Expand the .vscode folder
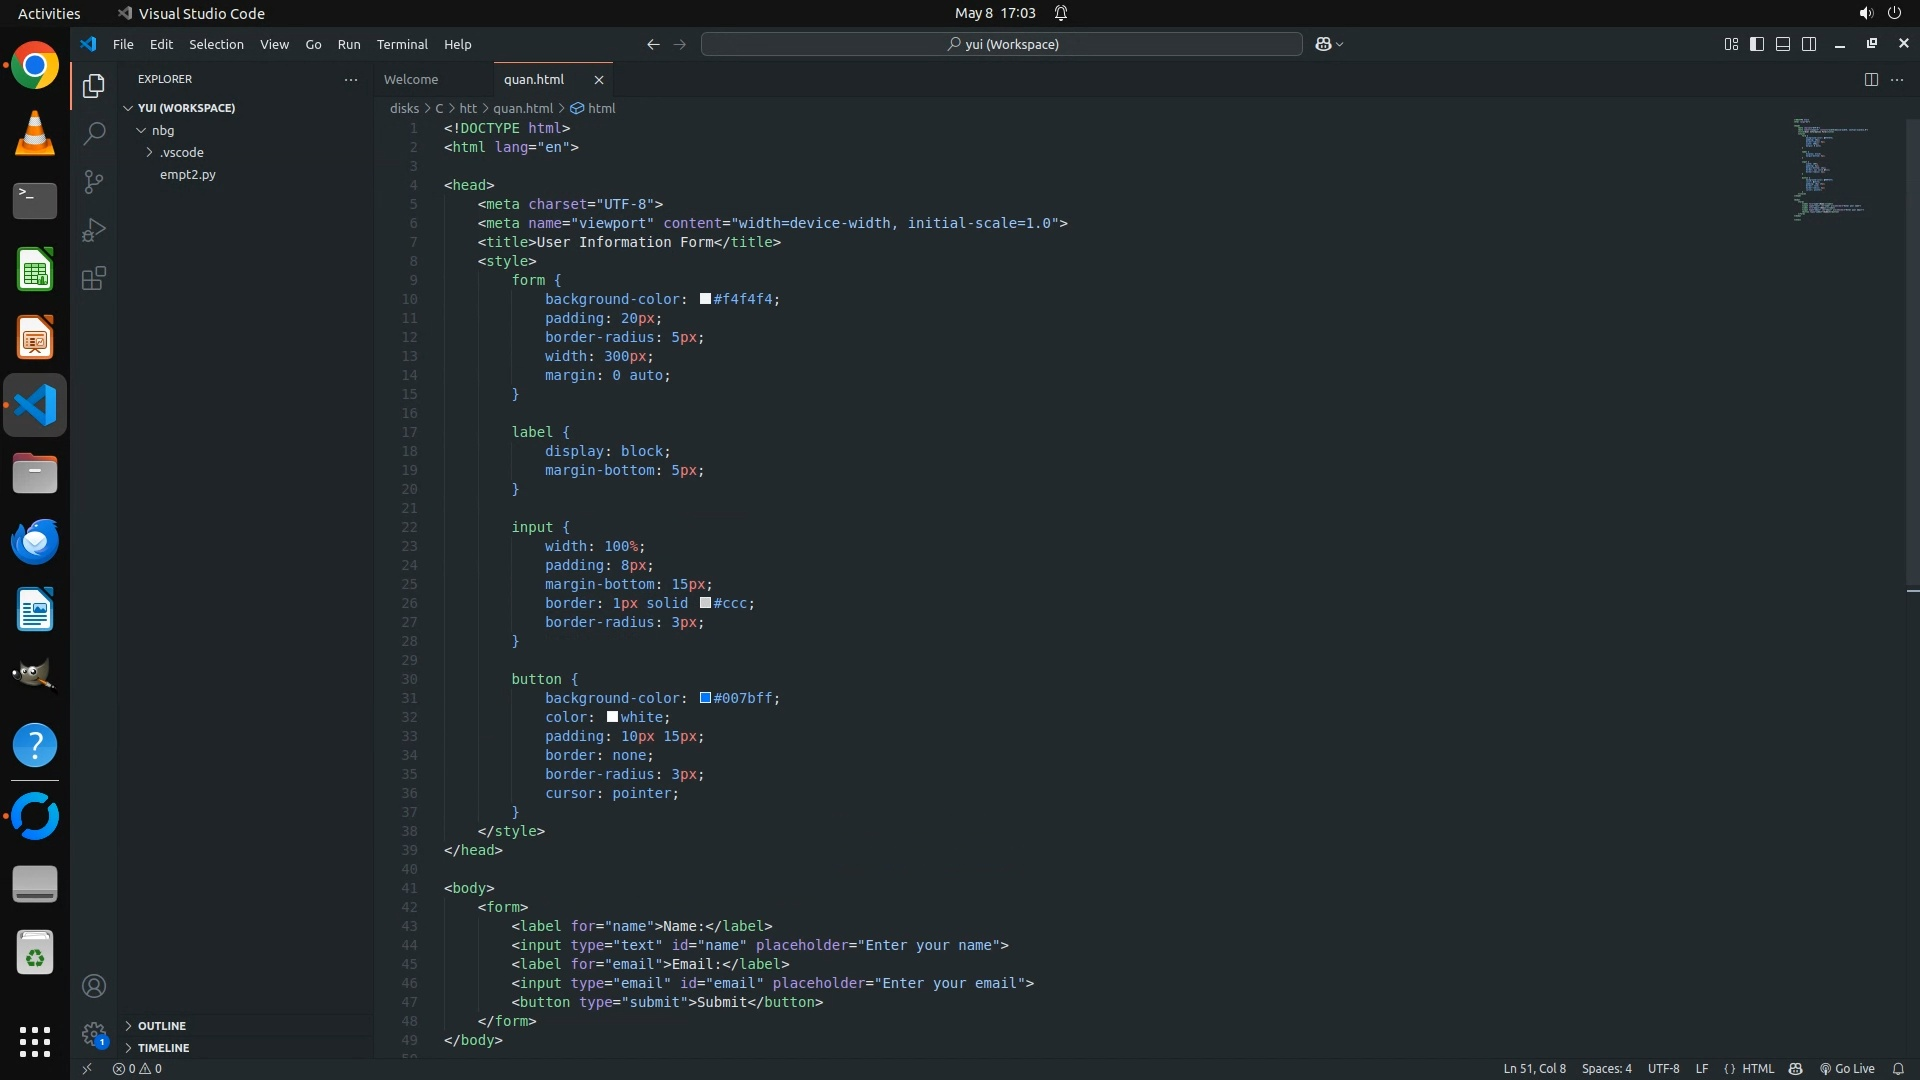The height and width of the screenshot is (1080, 1920). click(x=181, y=152)
